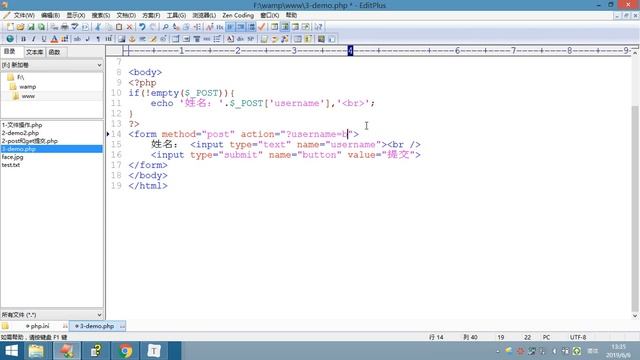640x360 pixels.
Task: Click the Windows Start button
Action: 11,351
